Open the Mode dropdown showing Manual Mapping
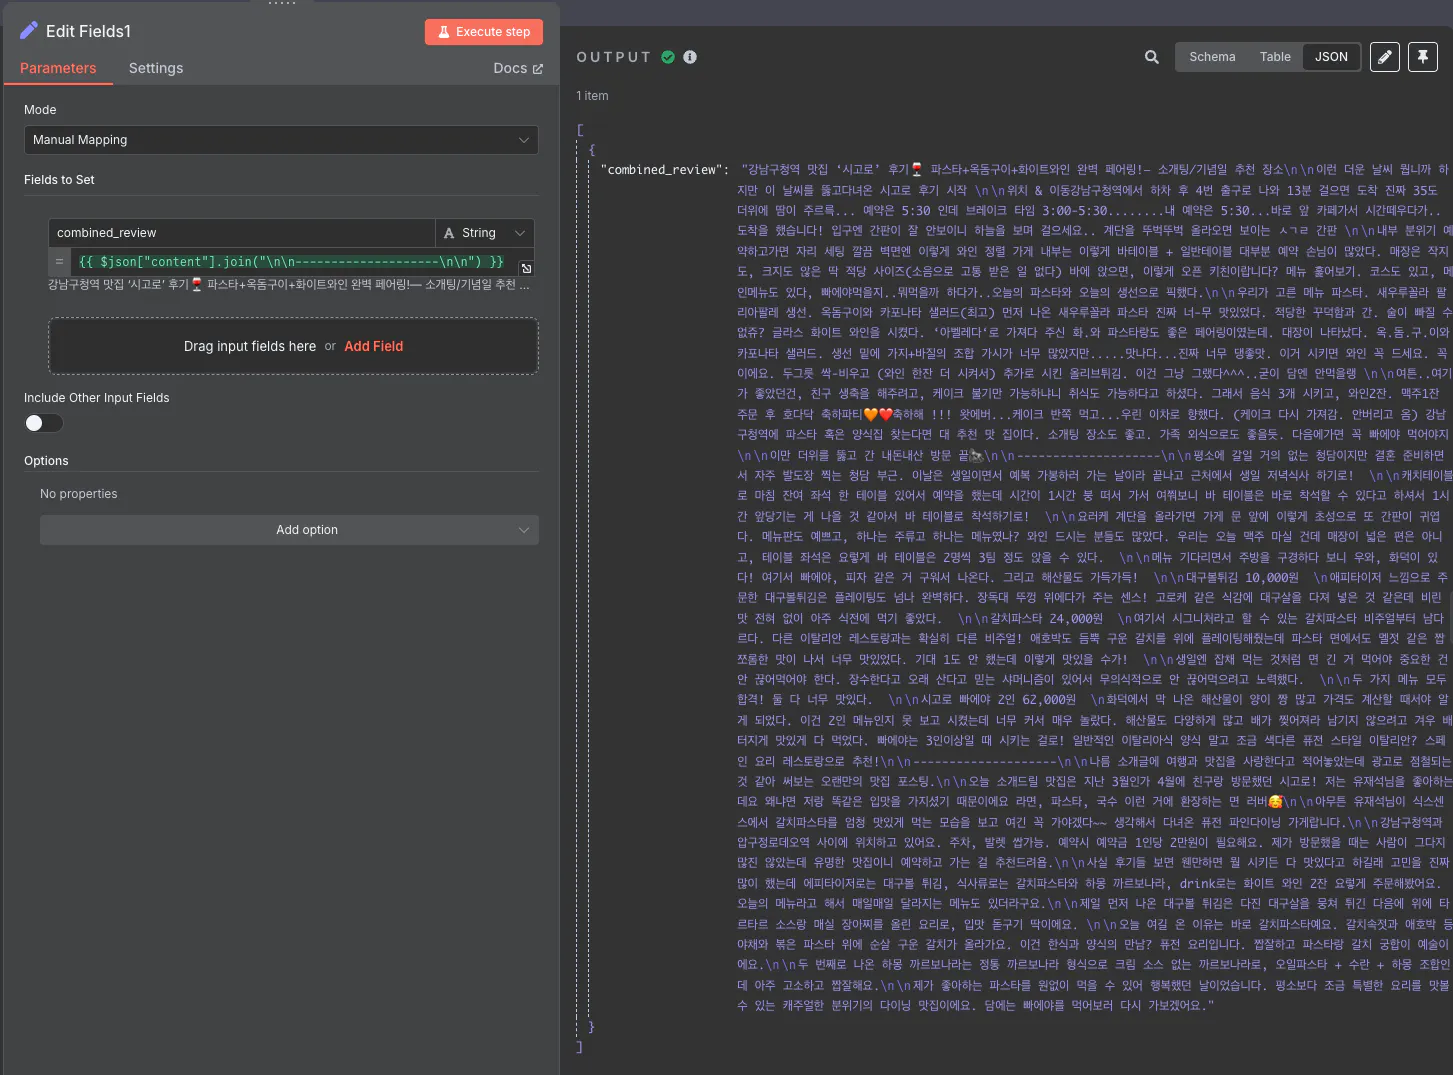 pos(281,140)
